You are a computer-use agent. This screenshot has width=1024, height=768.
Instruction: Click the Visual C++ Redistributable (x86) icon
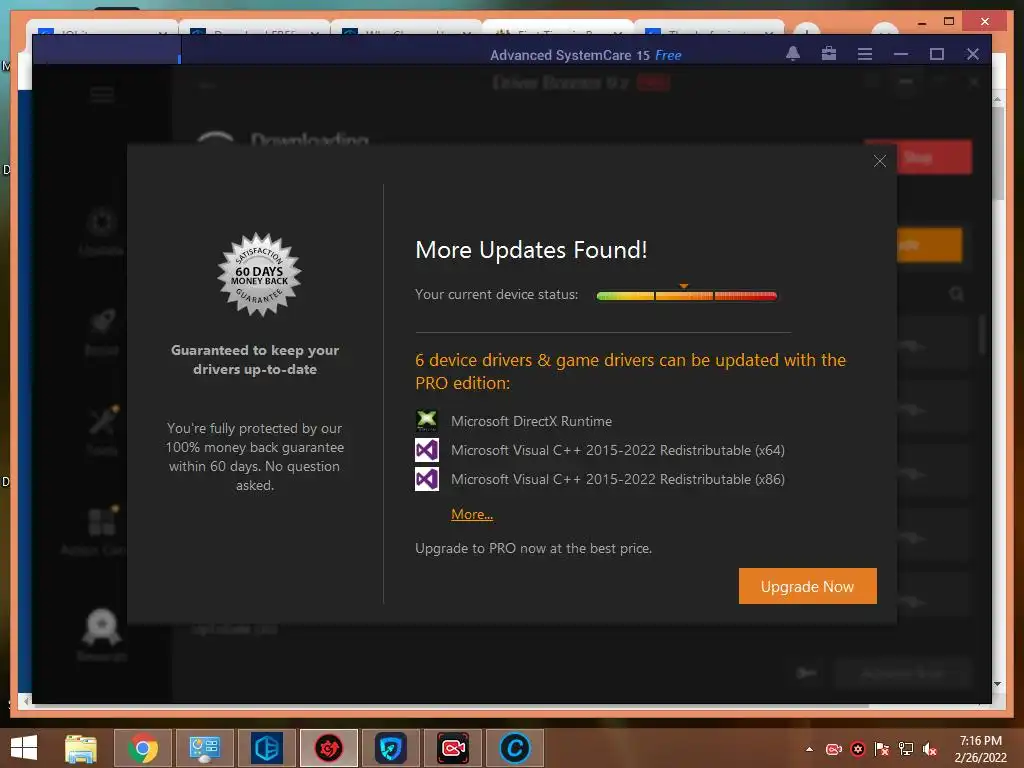[427, 479]
